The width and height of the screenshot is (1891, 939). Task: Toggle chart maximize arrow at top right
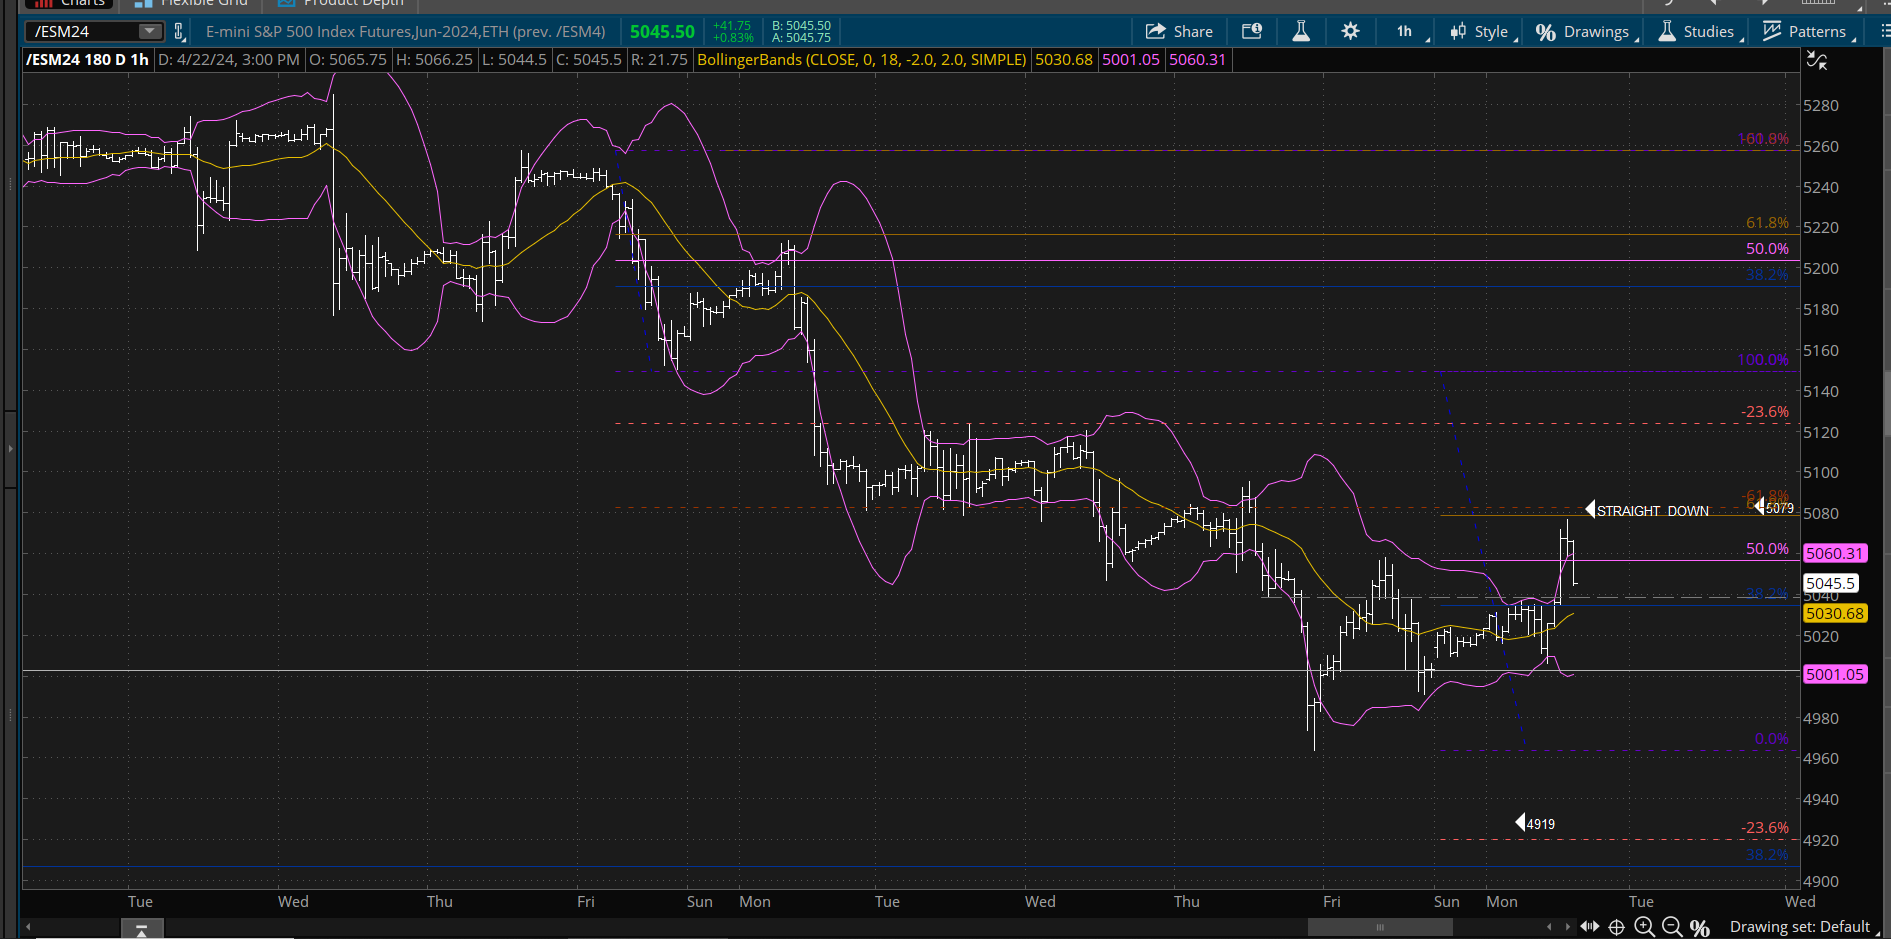(1818, 60)
